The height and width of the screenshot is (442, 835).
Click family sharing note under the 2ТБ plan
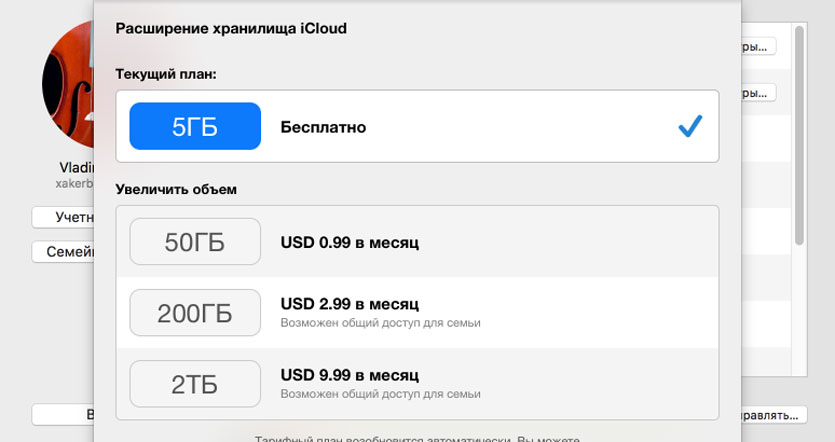point(380,394)
